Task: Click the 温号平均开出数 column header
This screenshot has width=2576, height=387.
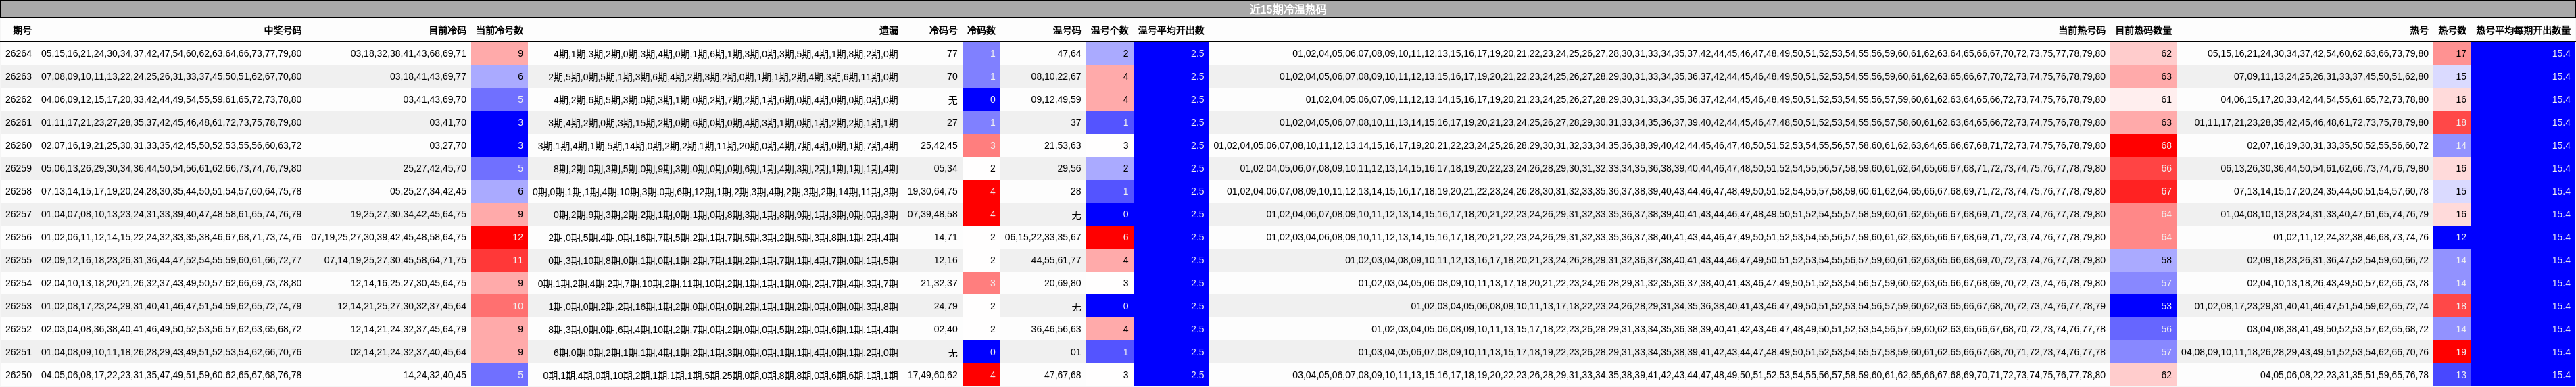Action: tap(1171, 31)
